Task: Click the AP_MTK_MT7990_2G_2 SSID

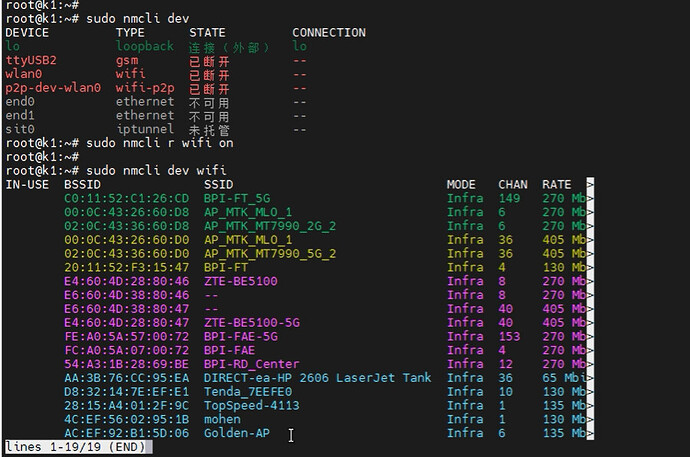Action: pos(270,226)
